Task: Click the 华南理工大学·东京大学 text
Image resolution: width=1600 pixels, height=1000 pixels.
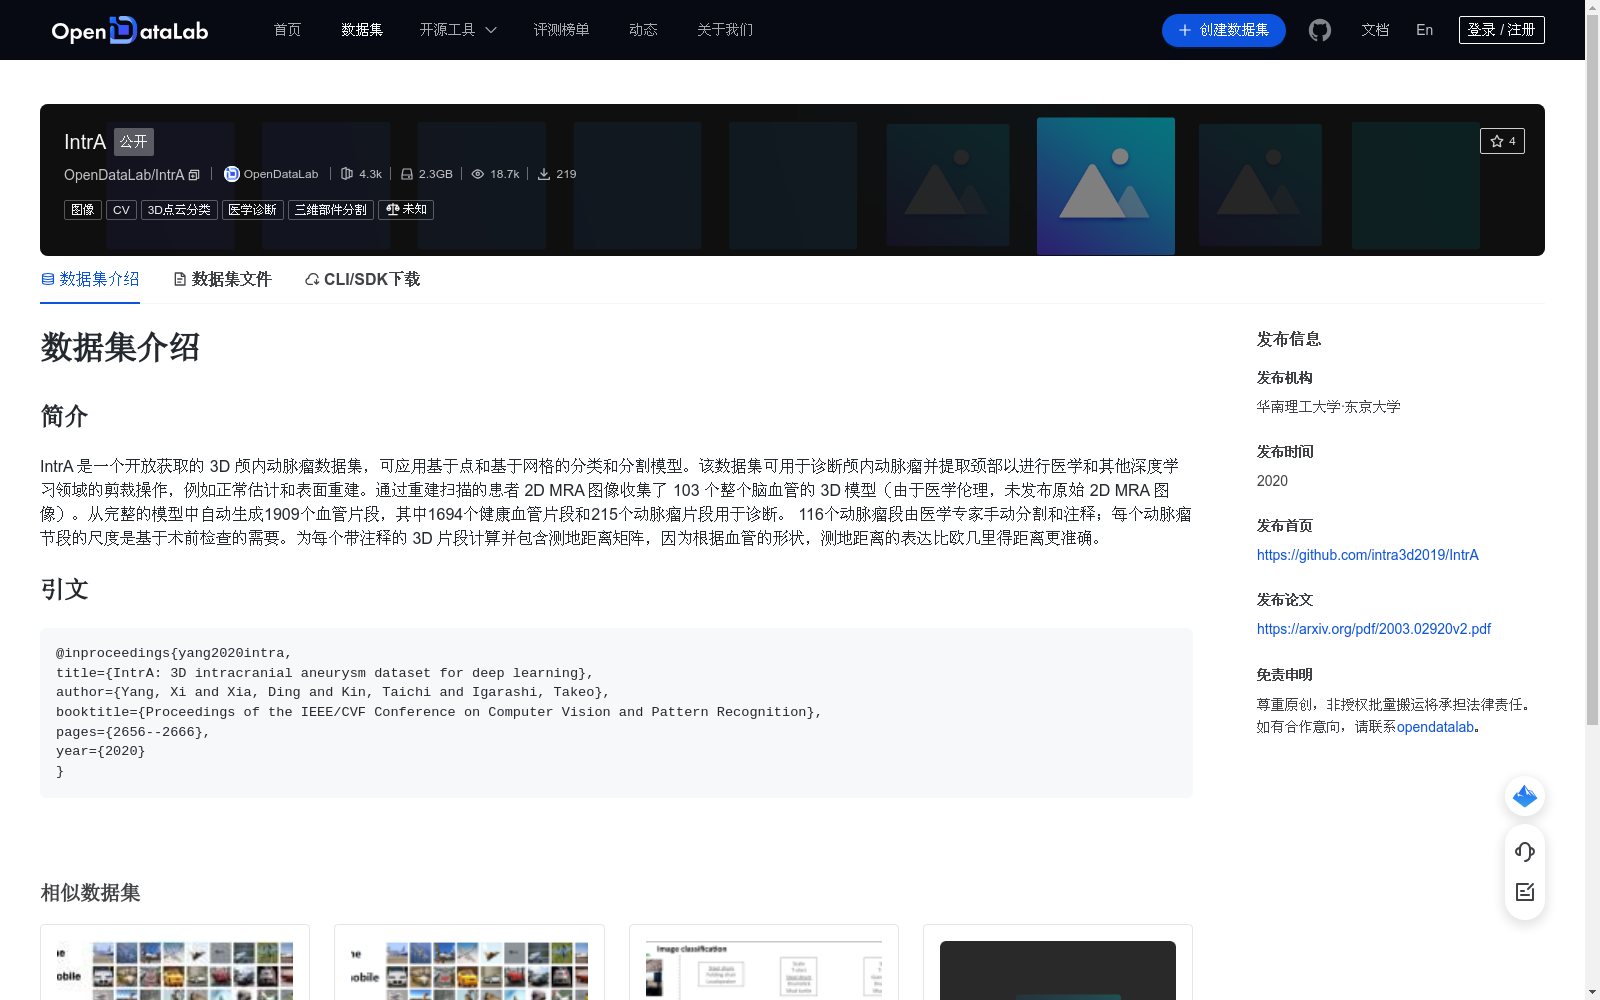Action: (1328, 407)
